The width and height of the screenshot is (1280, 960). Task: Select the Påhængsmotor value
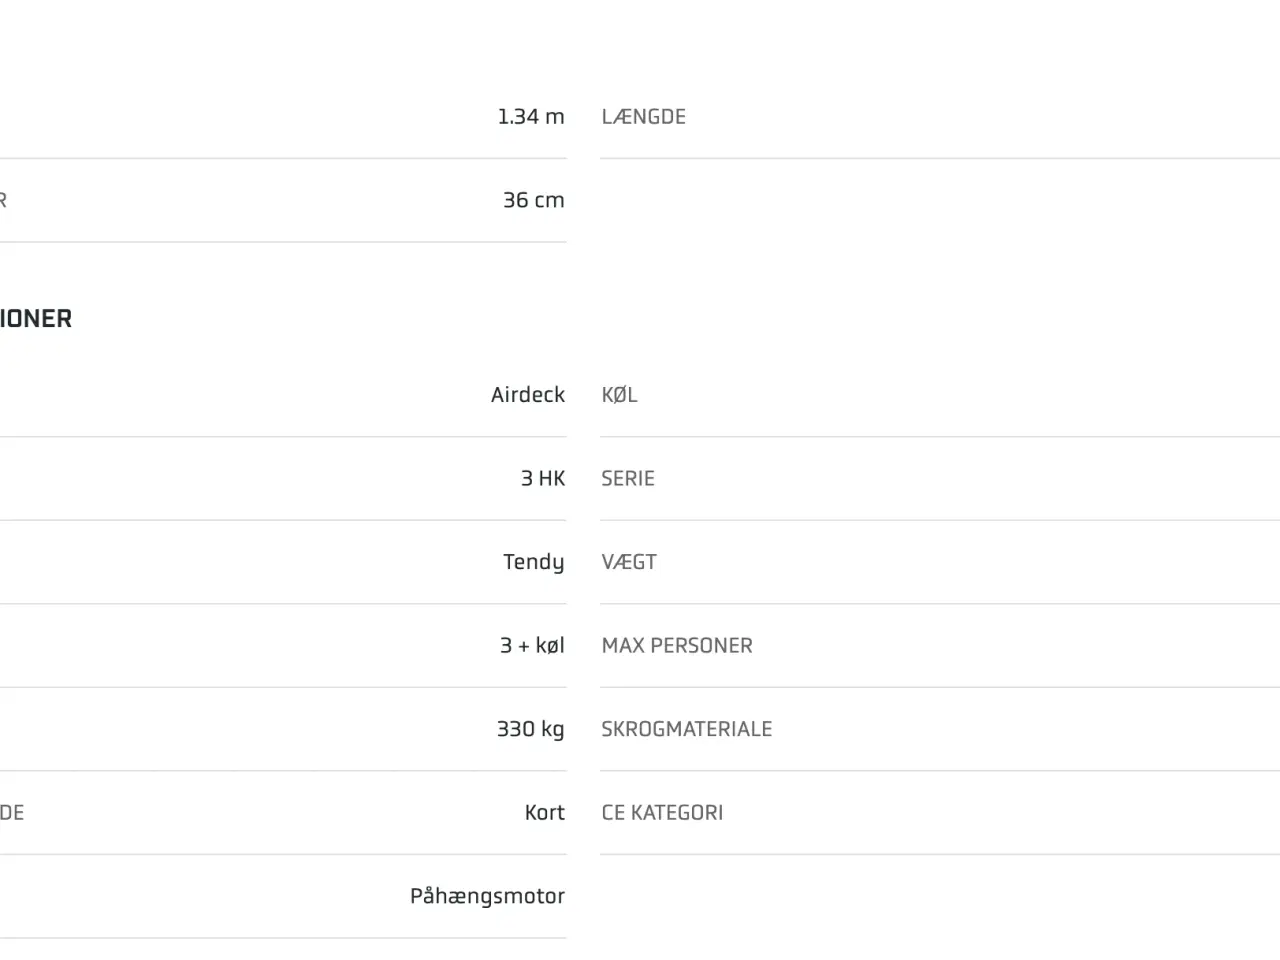click(x=487, y=896)
